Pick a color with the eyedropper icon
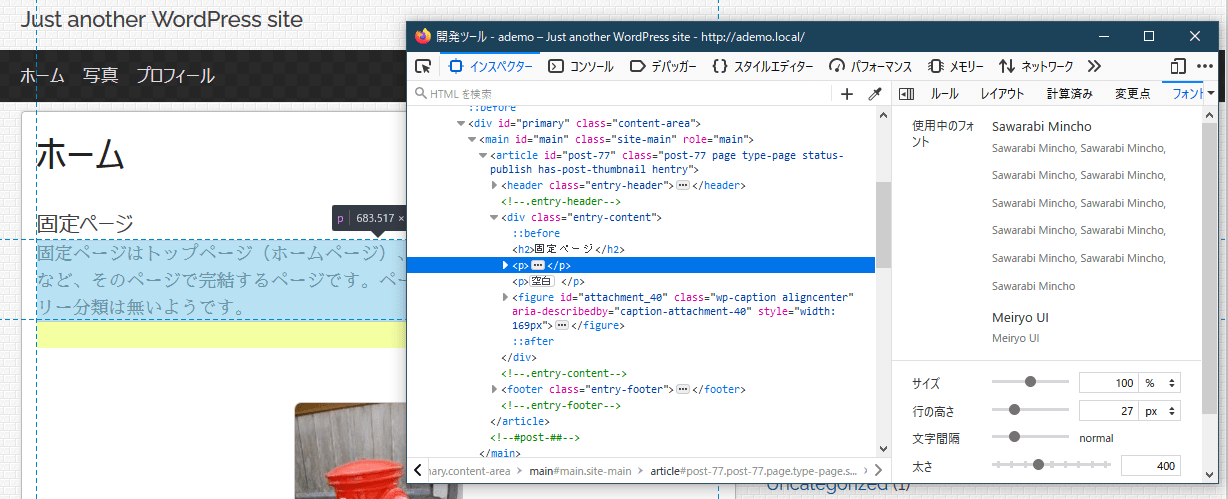Viewport: 1228px width, 499px height. coord(874,94)
